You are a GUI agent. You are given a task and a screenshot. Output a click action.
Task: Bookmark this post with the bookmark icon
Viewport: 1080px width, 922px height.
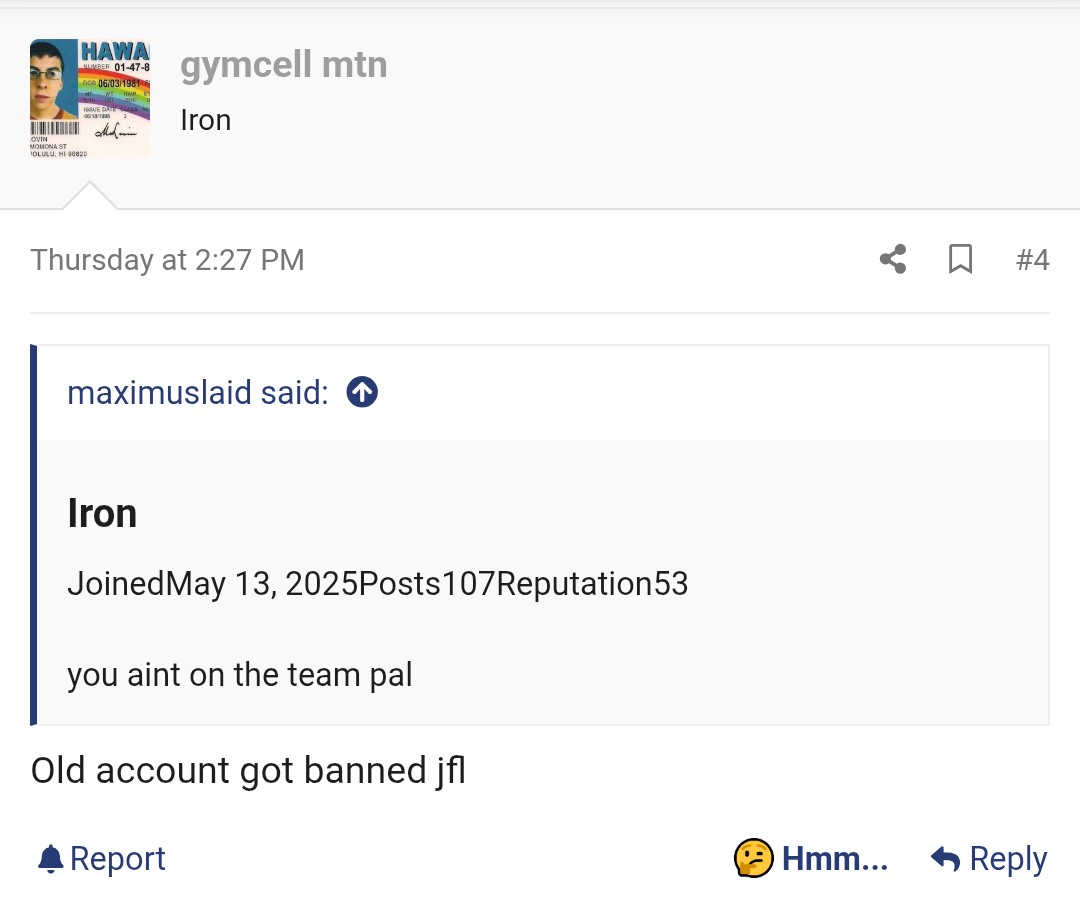(960, 260)
